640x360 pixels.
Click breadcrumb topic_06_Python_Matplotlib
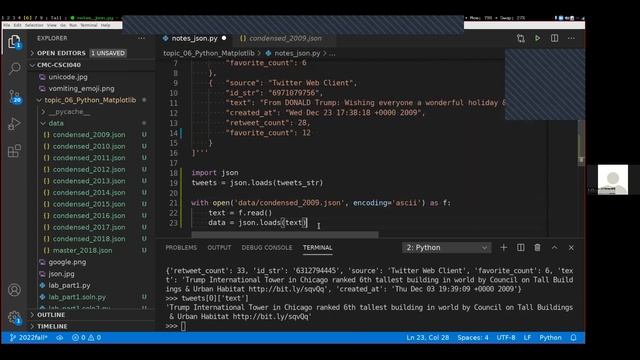click(209, 53)
